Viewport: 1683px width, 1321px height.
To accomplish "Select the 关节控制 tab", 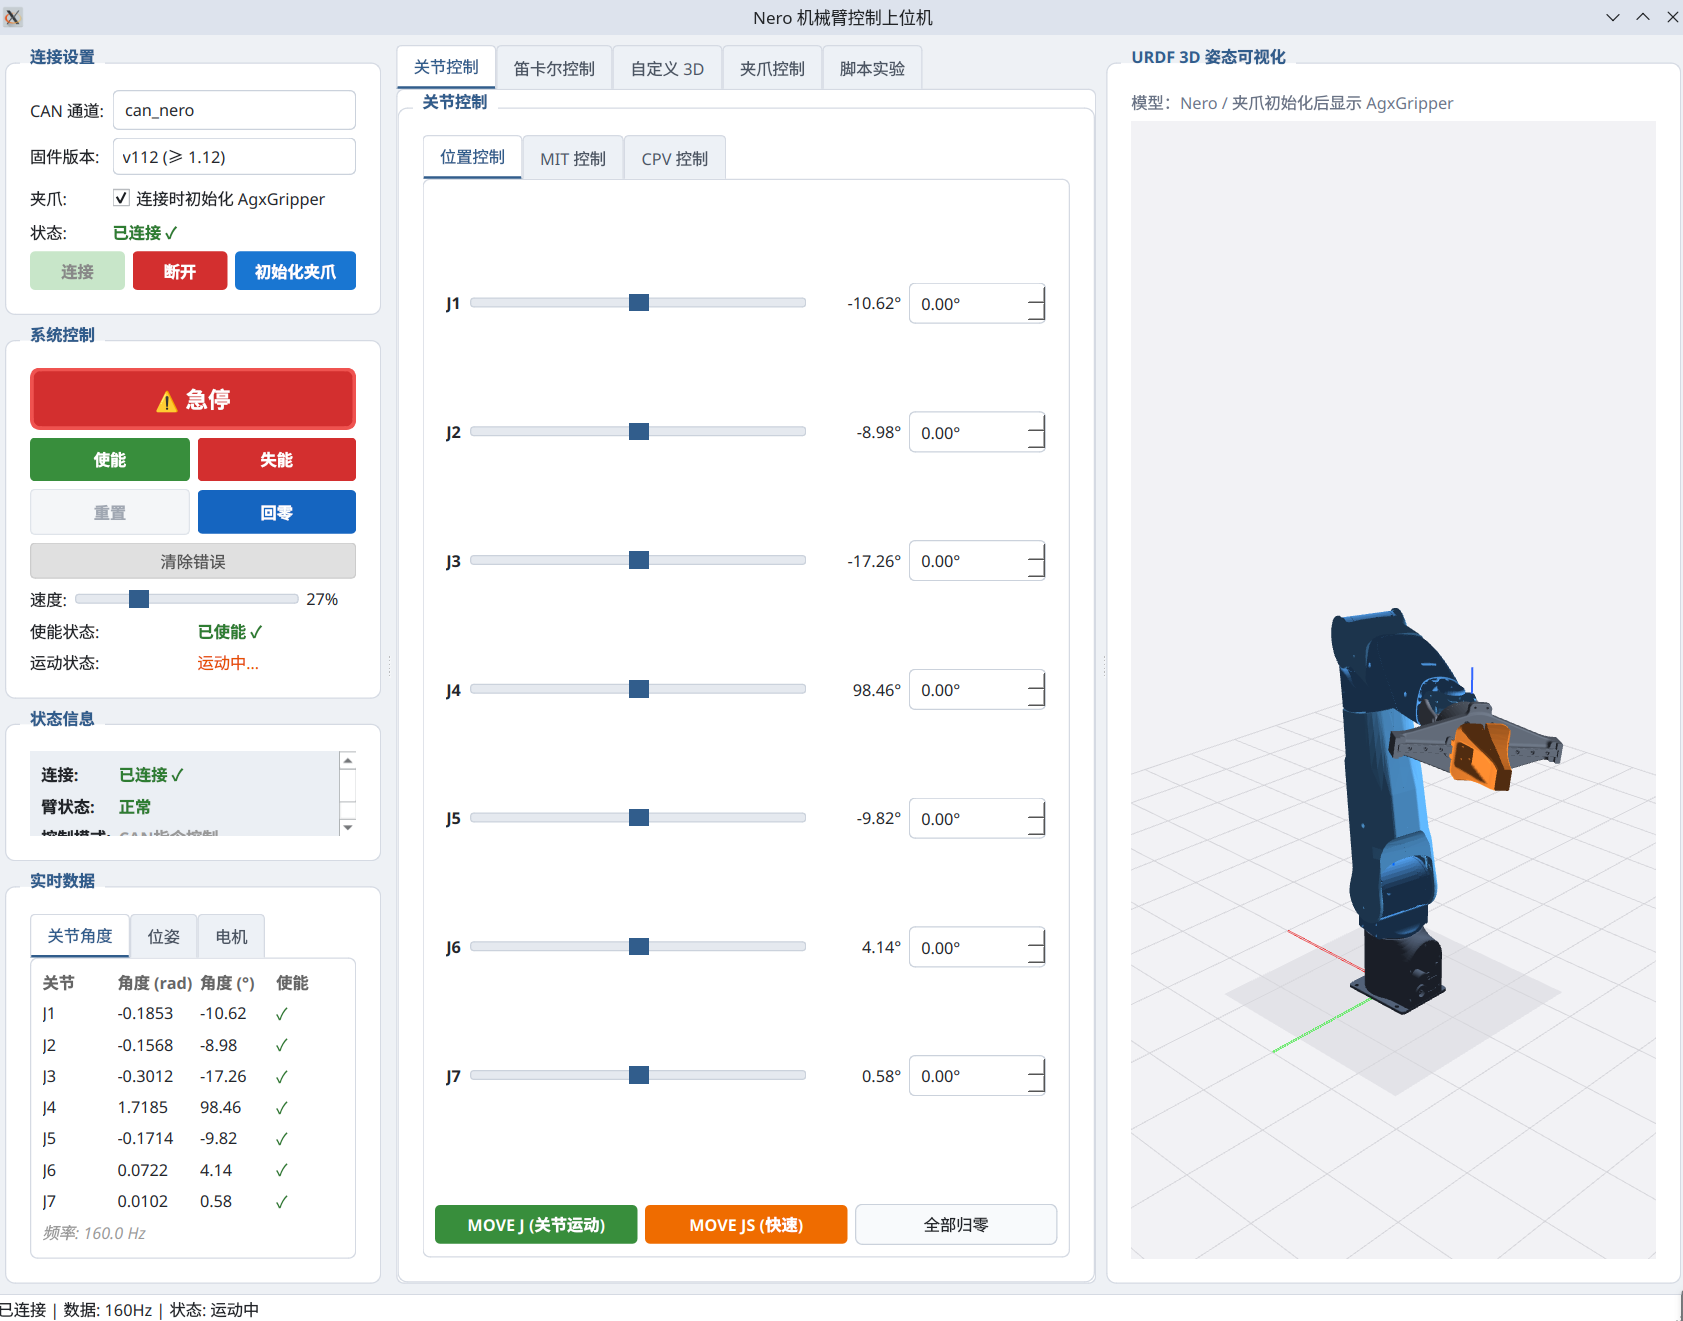I will (x=446, y=67).
